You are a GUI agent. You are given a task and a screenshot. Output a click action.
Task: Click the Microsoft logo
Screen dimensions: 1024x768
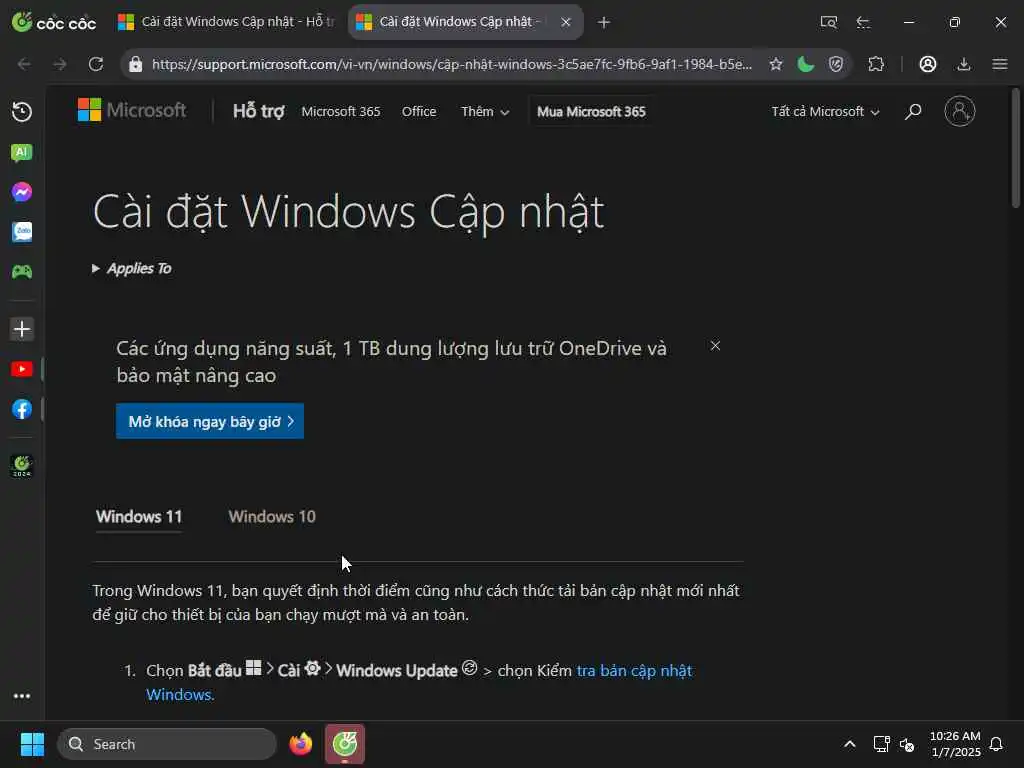132,110
